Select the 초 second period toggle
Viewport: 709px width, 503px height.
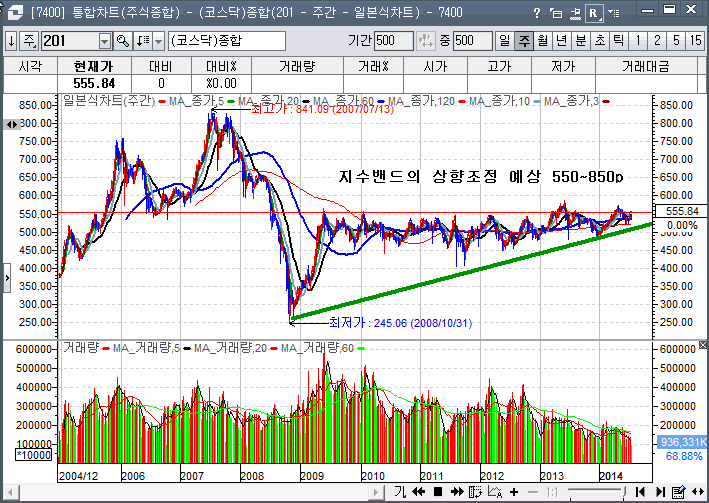coord(600,41)
